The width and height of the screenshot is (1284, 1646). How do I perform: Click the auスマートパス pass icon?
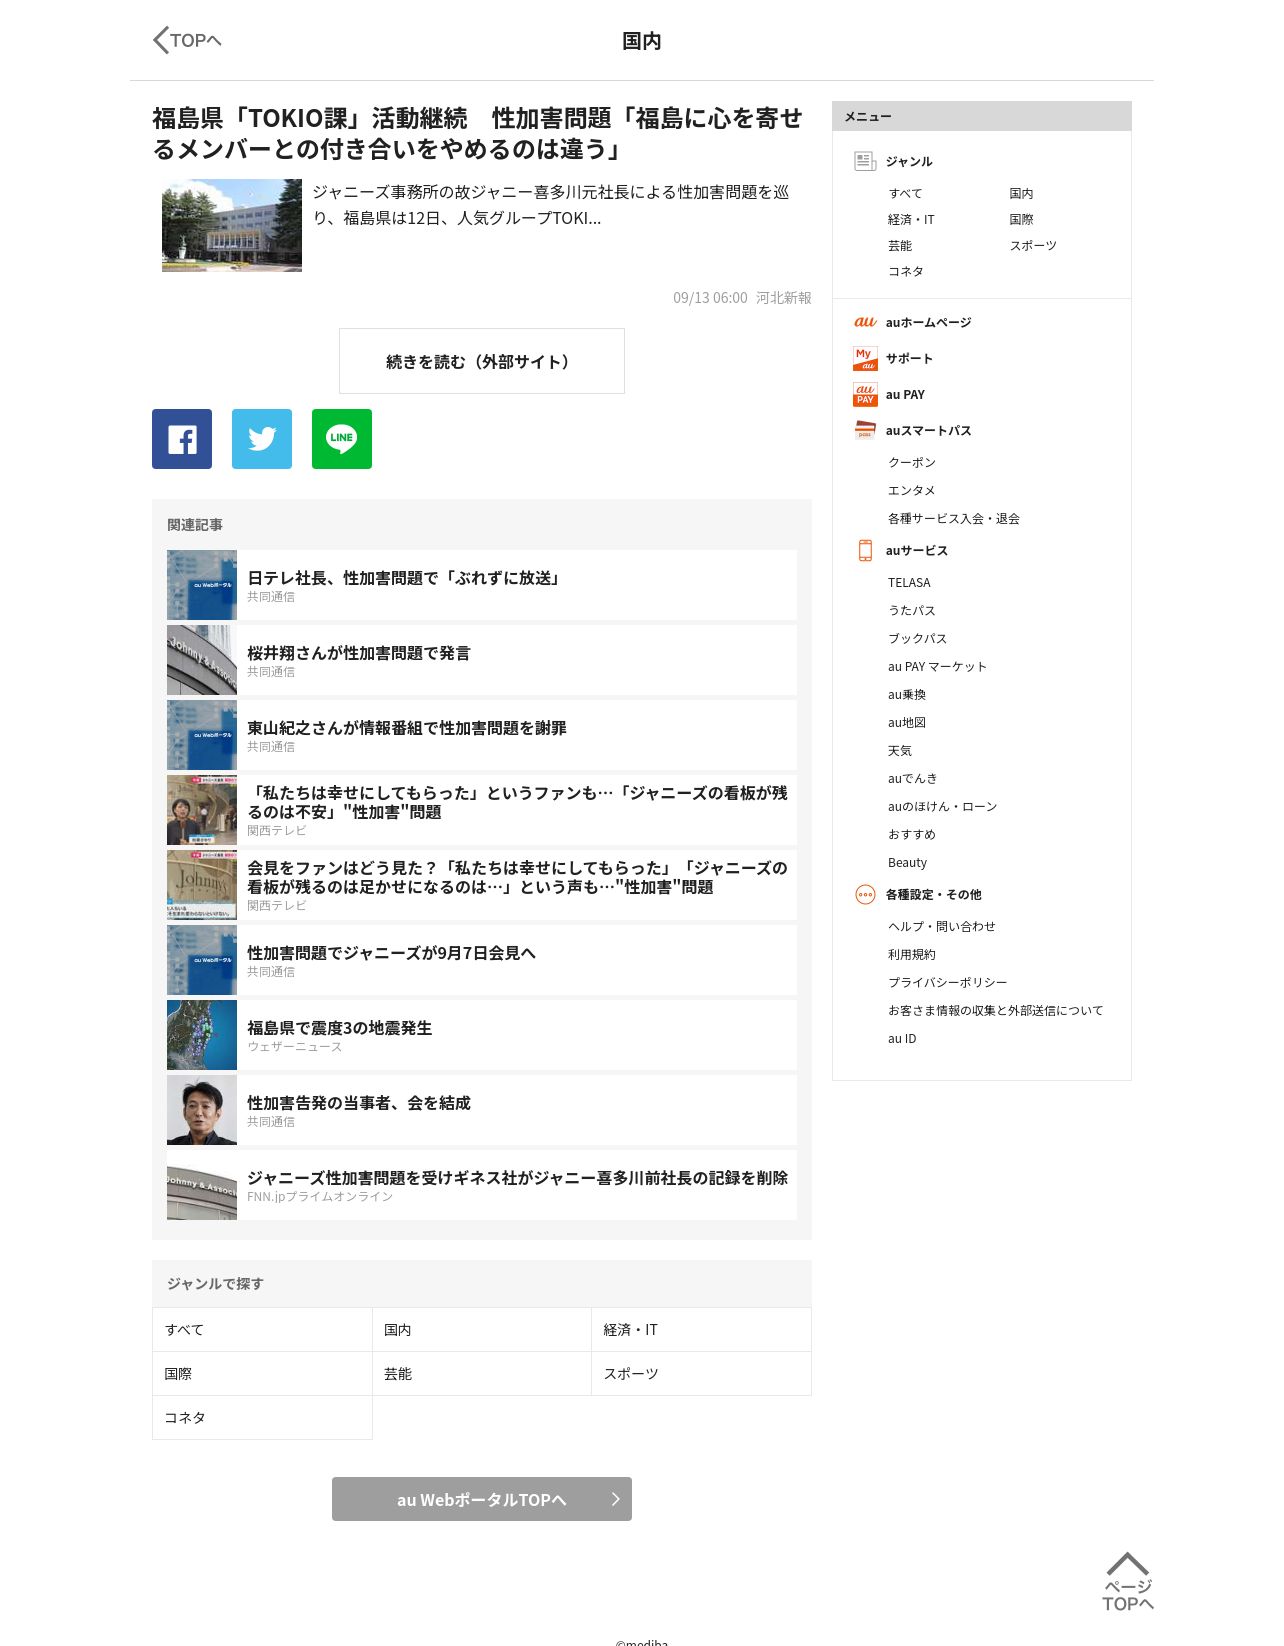click(865, 430)
